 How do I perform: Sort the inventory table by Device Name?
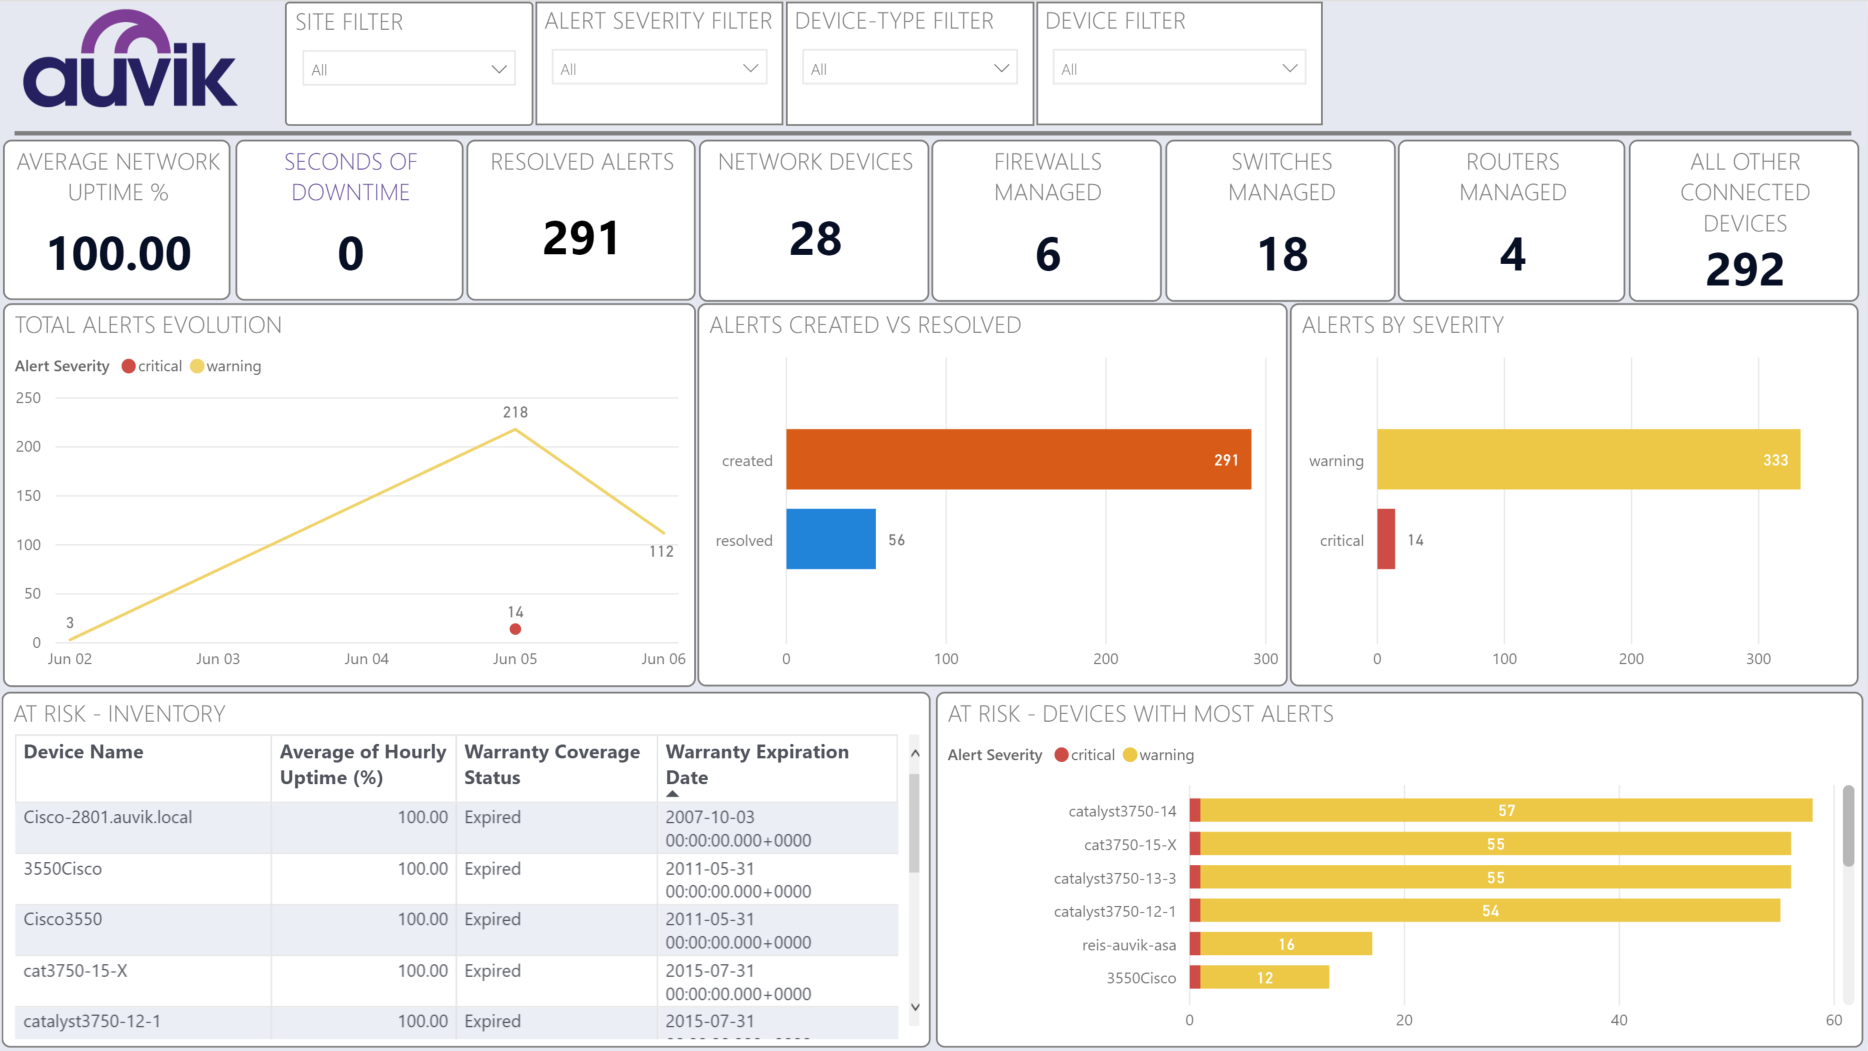(x=83, y=751)
